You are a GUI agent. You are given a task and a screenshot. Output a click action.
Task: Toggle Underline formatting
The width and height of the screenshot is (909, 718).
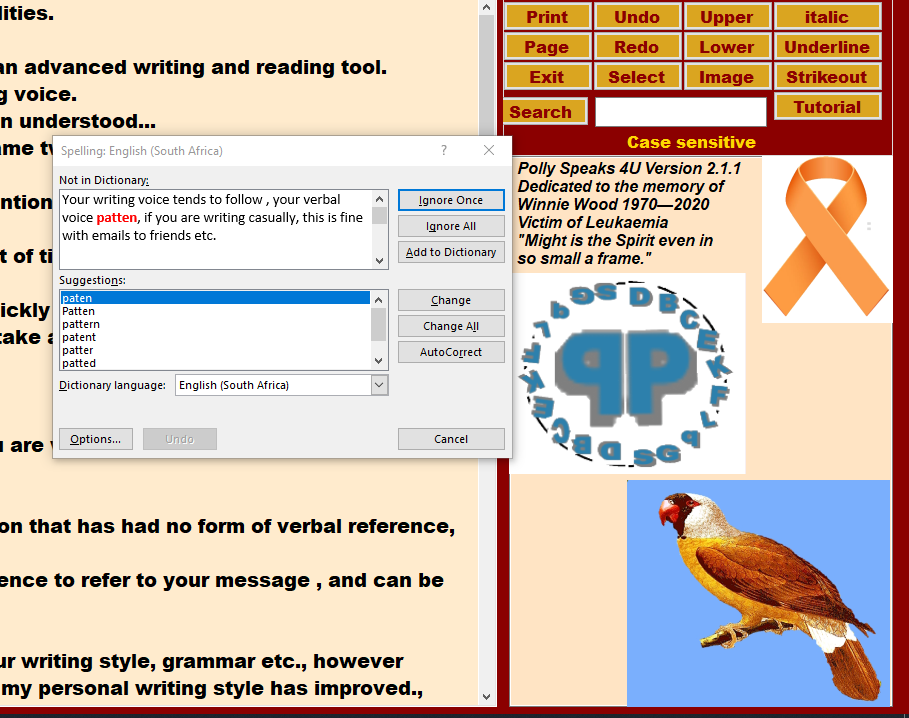click(826, 47)
